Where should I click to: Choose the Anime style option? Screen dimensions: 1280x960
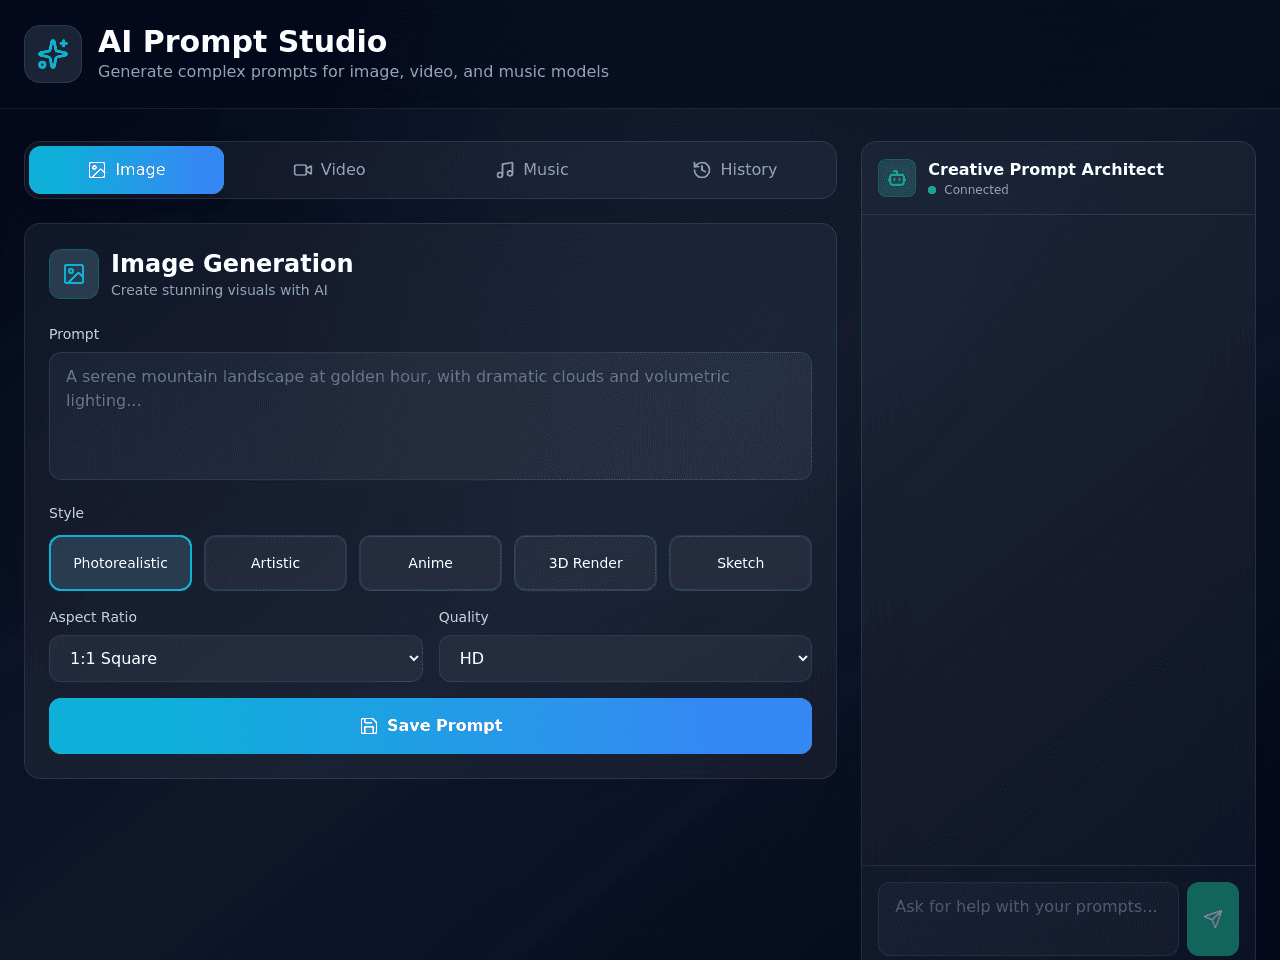430,563
